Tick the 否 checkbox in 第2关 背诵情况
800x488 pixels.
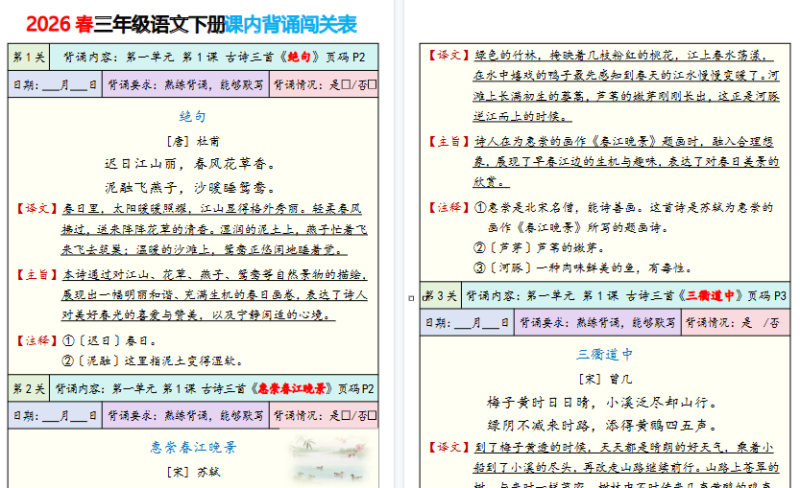point(372,416)
